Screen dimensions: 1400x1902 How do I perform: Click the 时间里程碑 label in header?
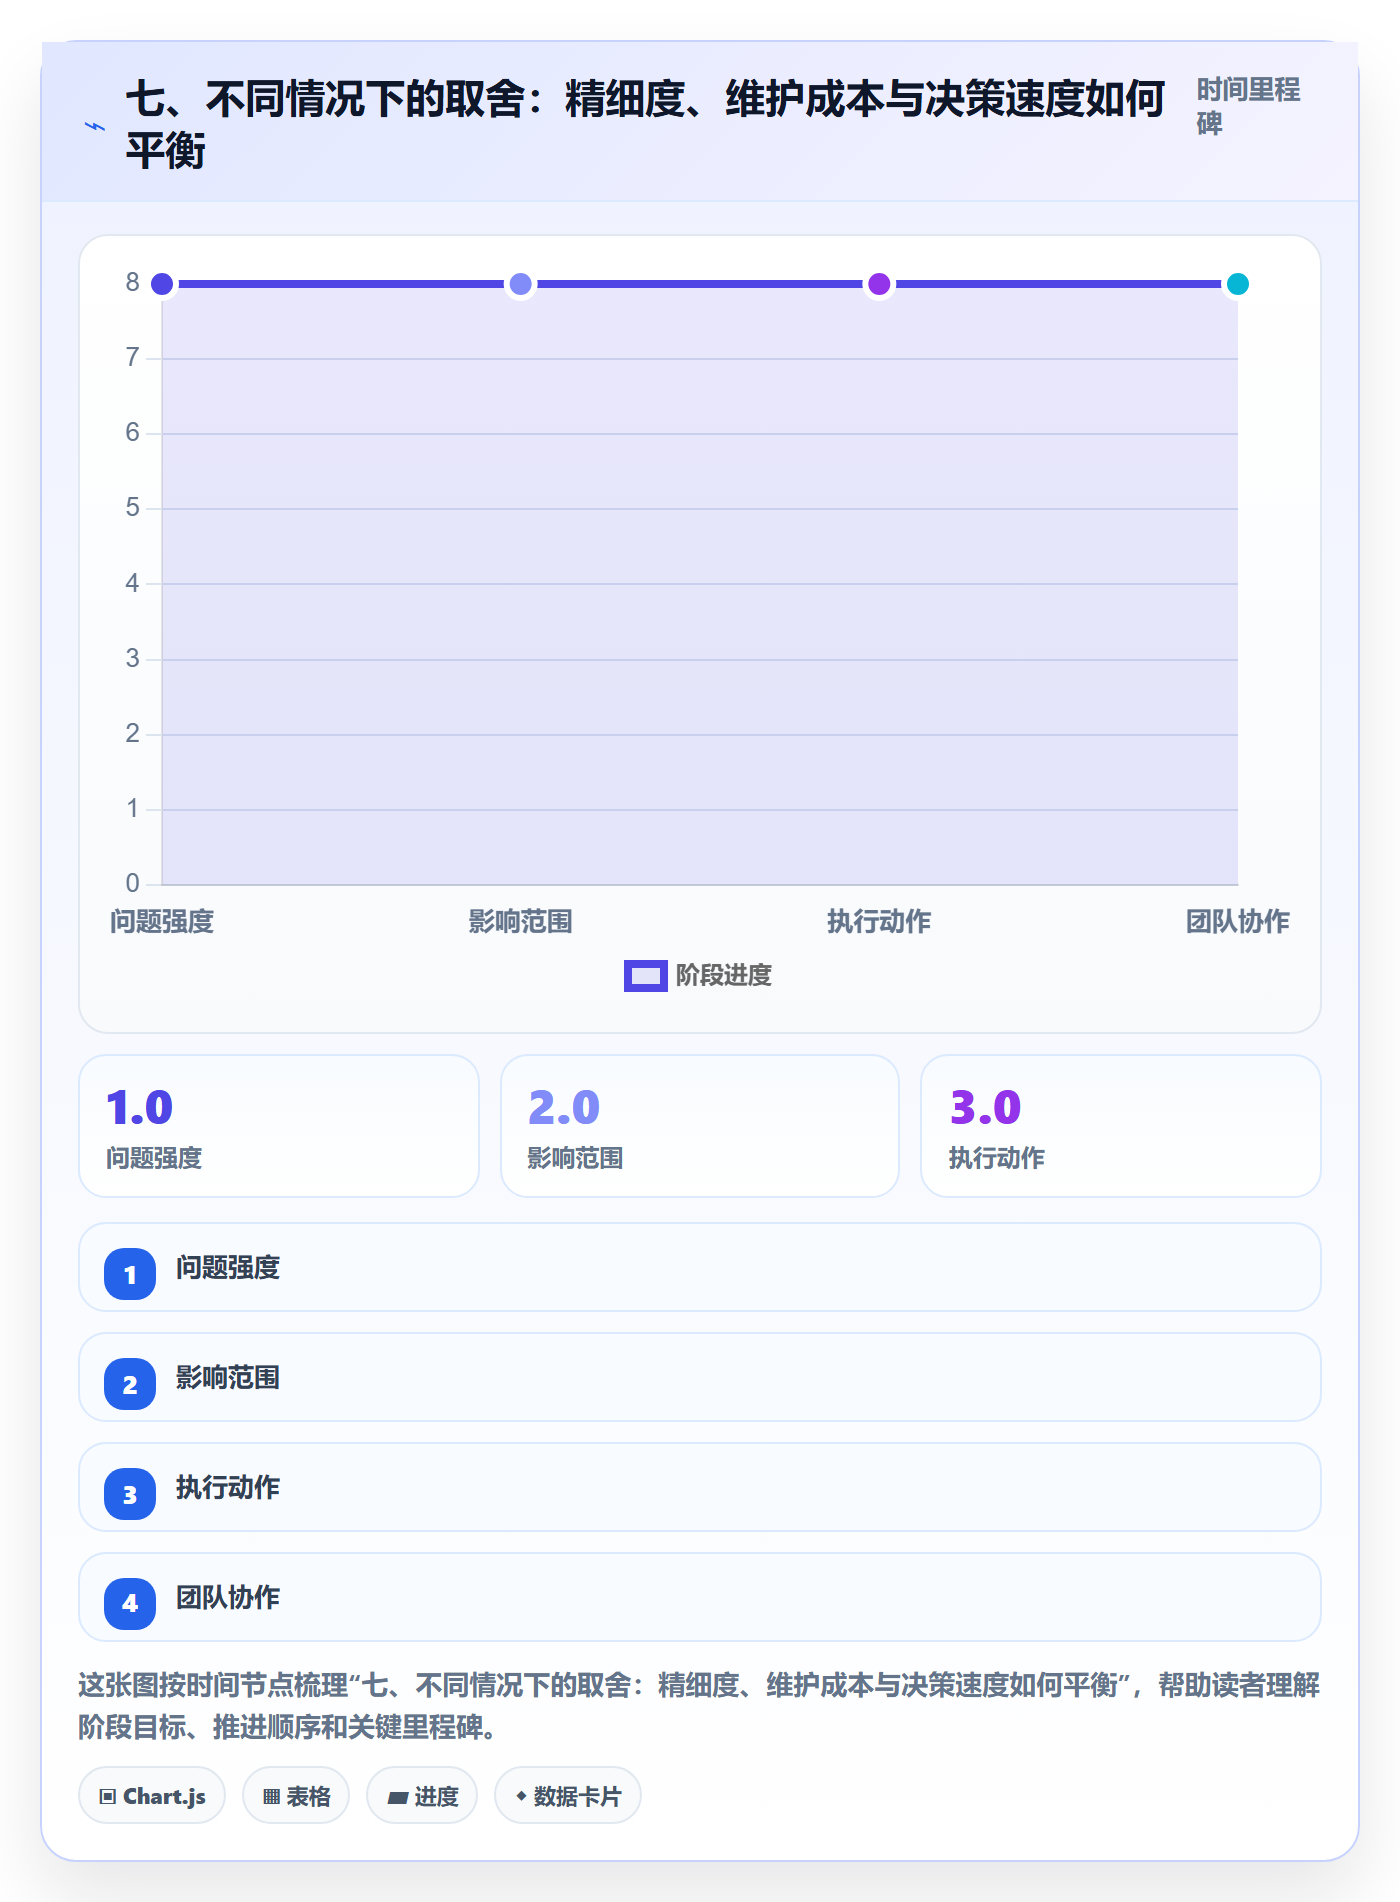(x=1248, y=107)
